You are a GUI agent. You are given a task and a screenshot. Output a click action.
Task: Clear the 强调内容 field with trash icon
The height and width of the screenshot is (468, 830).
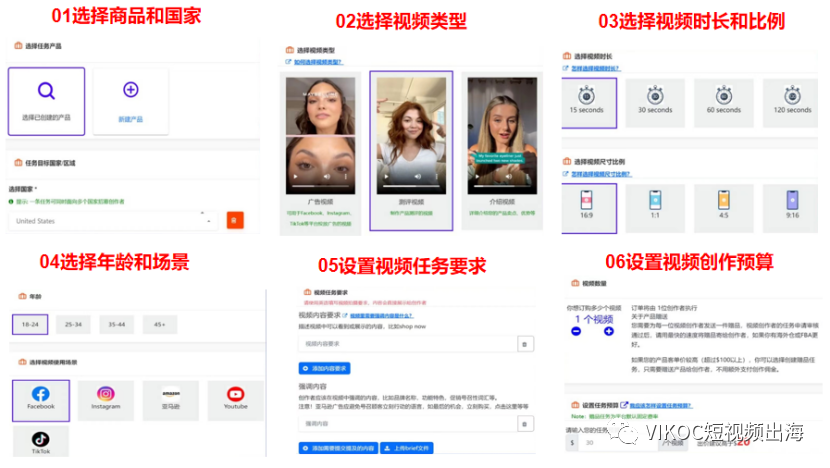(525, 424)
